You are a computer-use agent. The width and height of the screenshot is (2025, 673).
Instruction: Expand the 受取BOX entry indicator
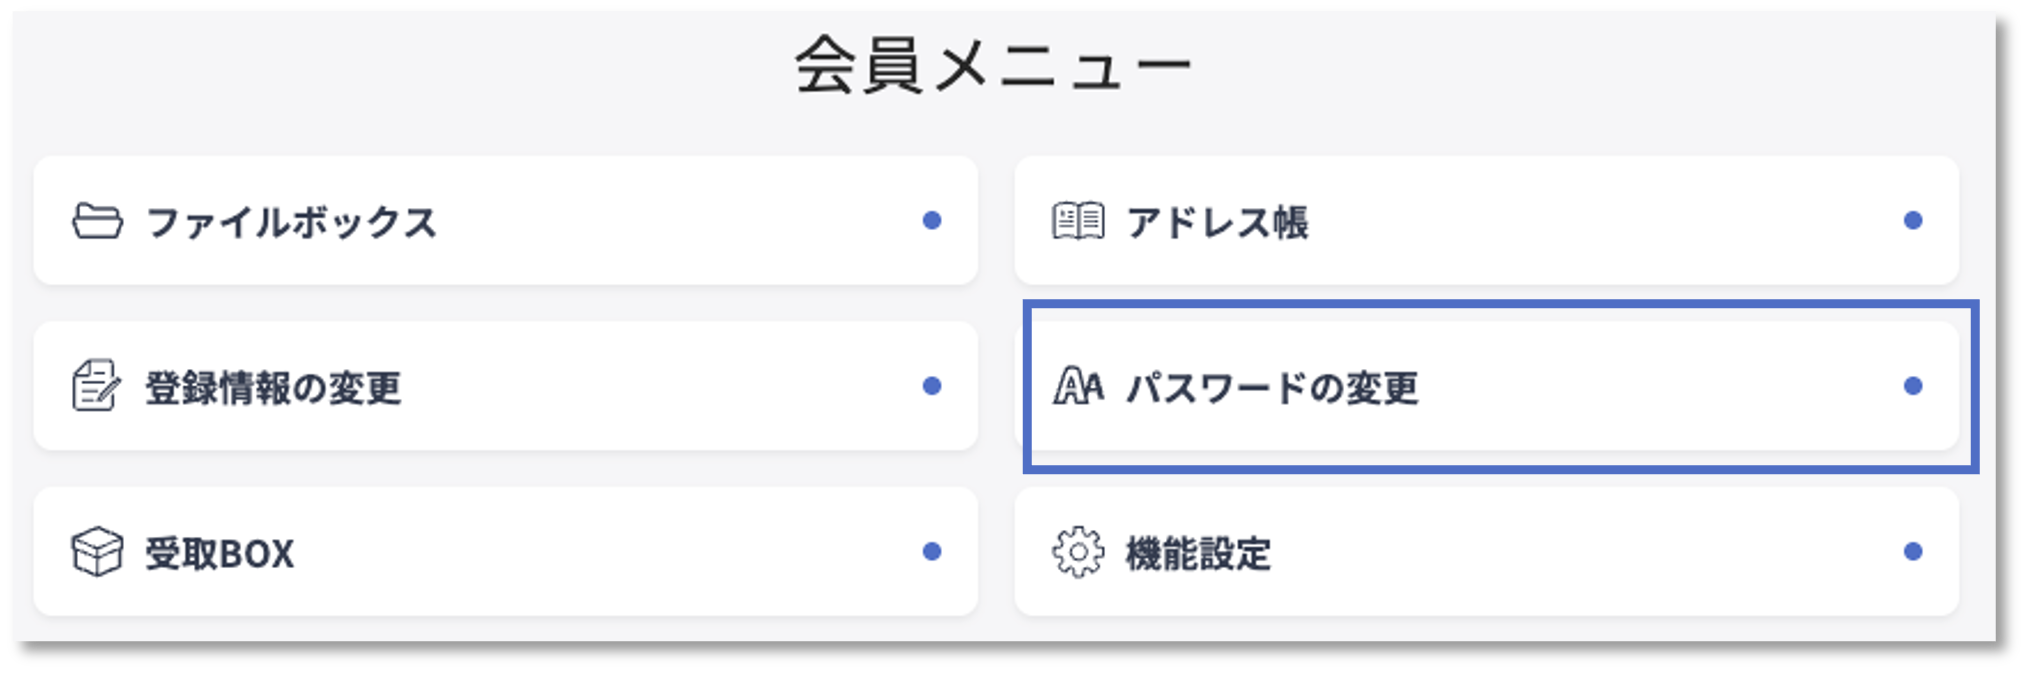pos(932,551)
